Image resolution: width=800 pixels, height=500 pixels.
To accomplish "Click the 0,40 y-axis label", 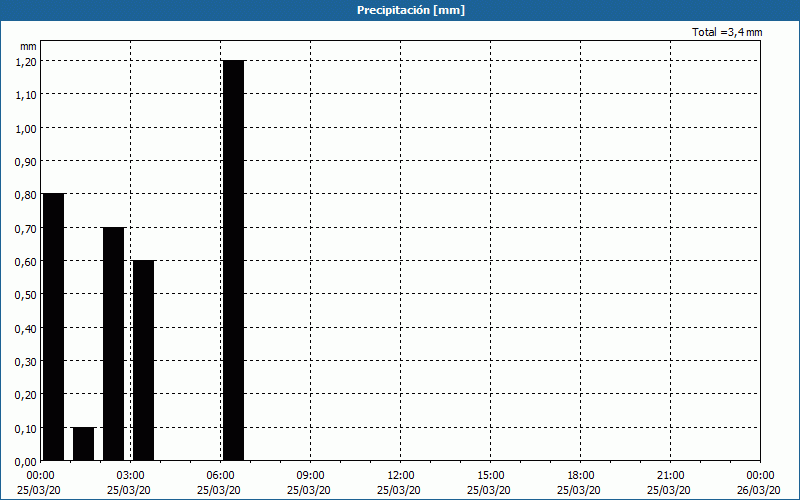I will click(26, 329).
